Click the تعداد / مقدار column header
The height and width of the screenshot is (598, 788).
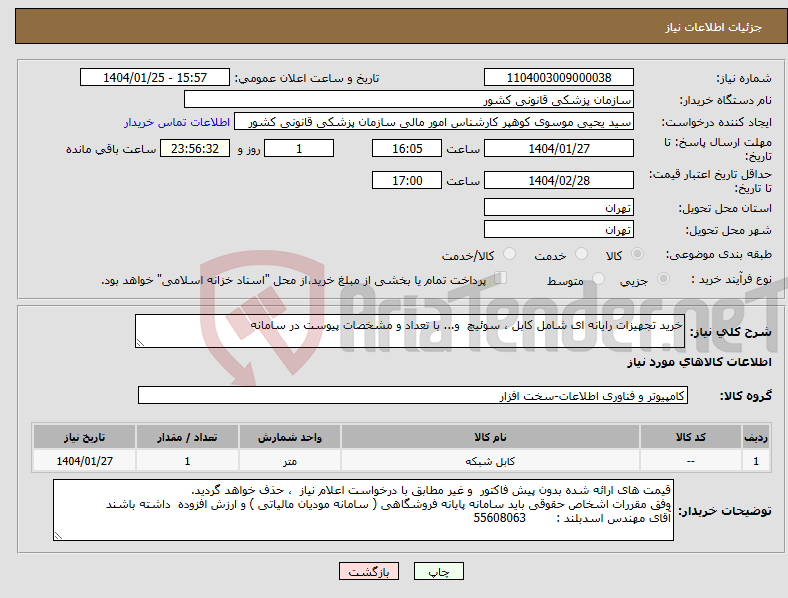pos(187,437)
